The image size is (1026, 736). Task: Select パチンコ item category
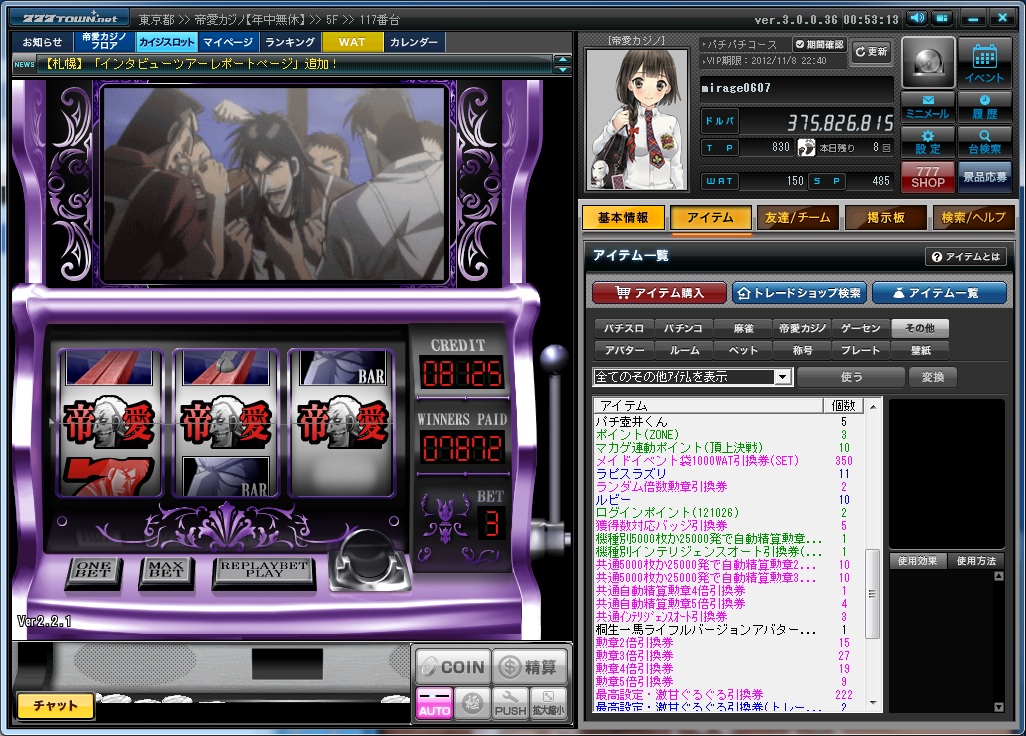(683, 328)
